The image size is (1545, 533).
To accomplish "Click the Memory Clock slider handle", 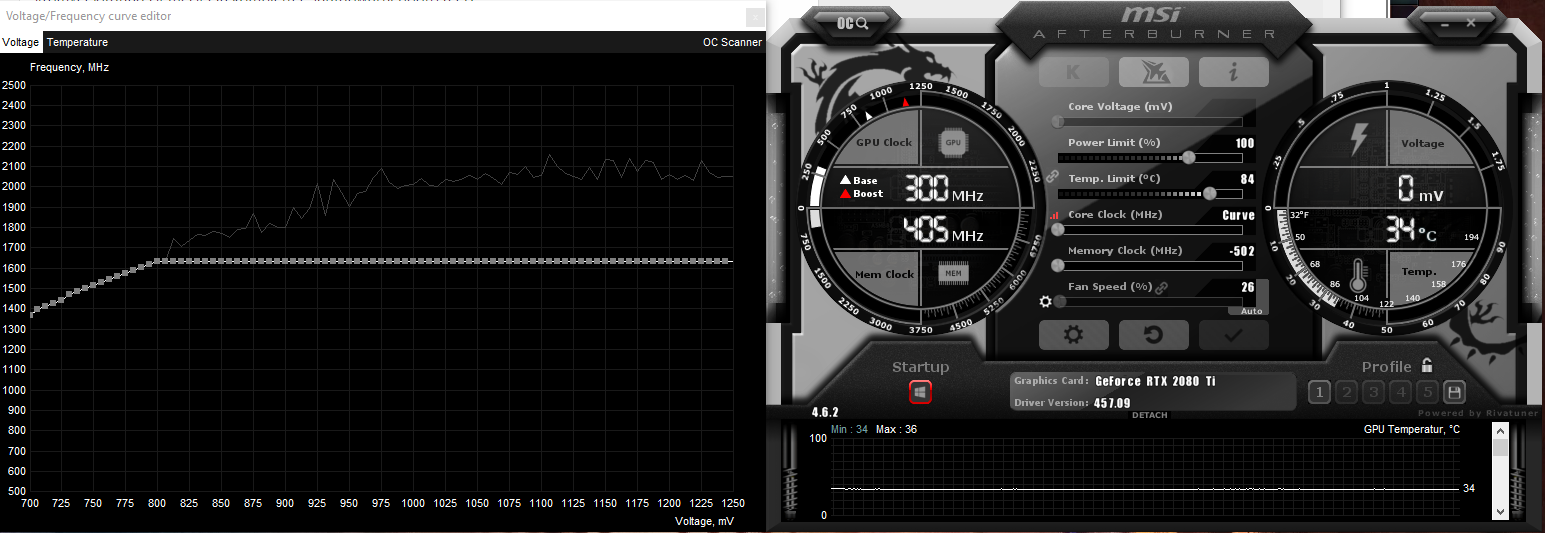I will (x=1057, y=265).
